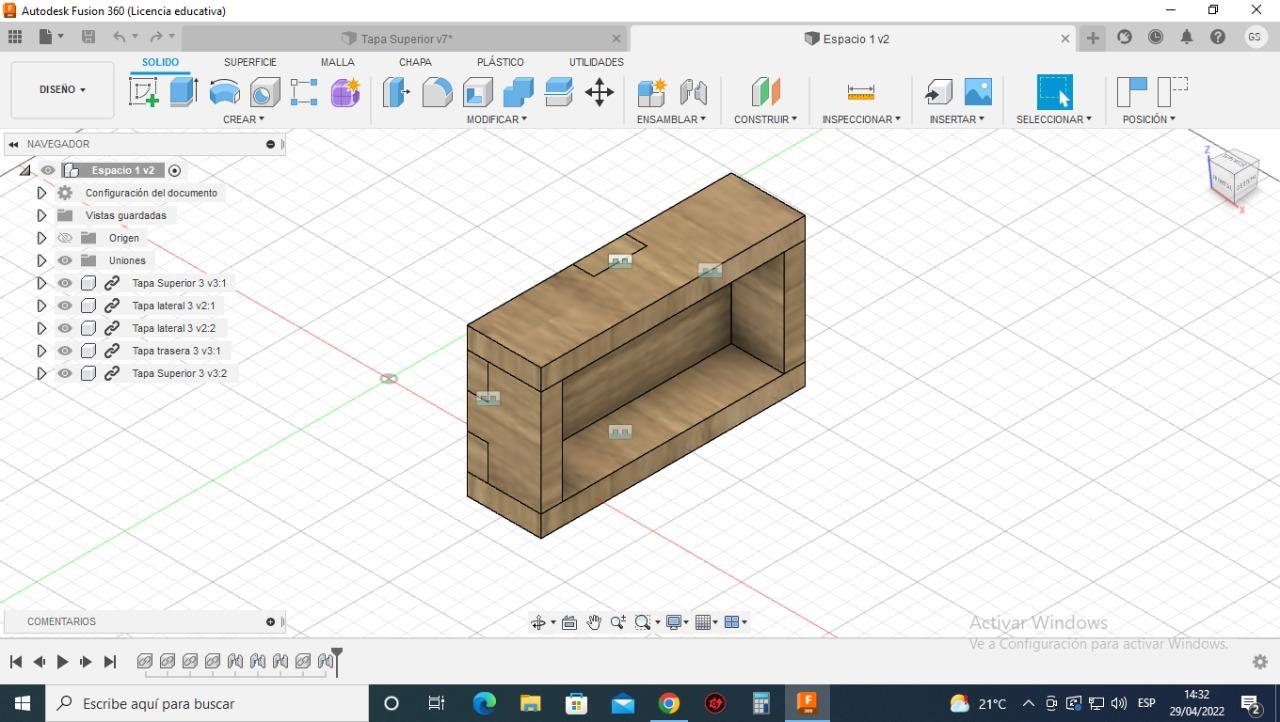Hide Tapa lateral 3 v2:2 component
Screen dimensions: 1280x722
pyautogui.click(x=65, y=328)
